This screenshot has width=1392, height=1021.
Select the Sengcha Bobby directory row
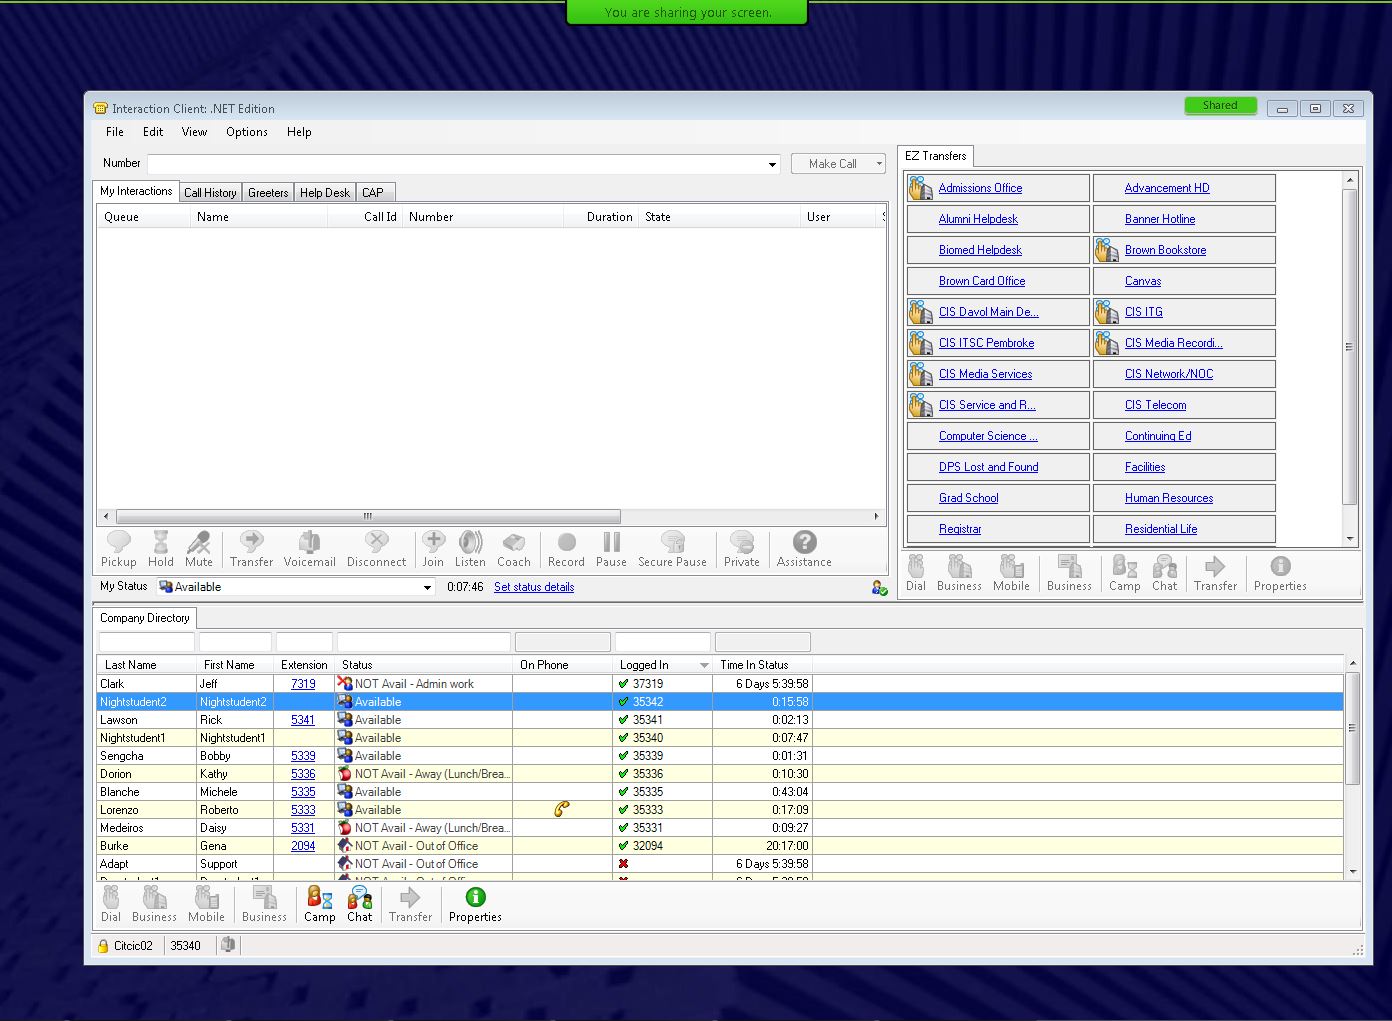pos(719,756)
